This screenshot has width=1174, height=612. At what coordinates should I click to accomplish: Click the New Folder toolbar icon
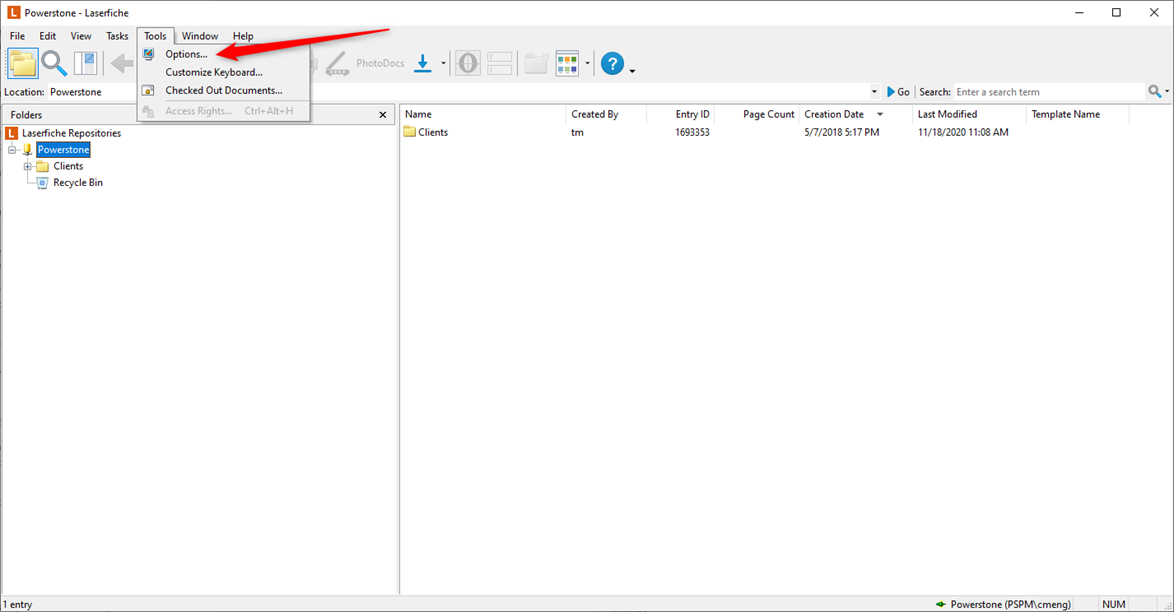[535, 64]
